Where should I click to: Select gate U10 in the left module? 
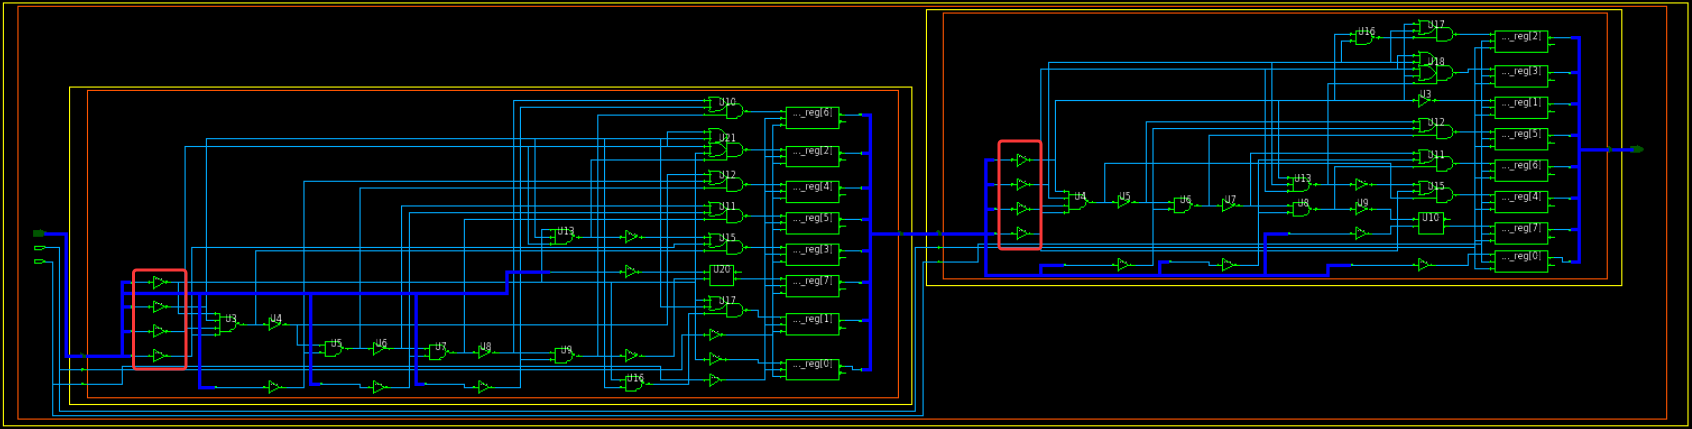[x=725, y=108]
